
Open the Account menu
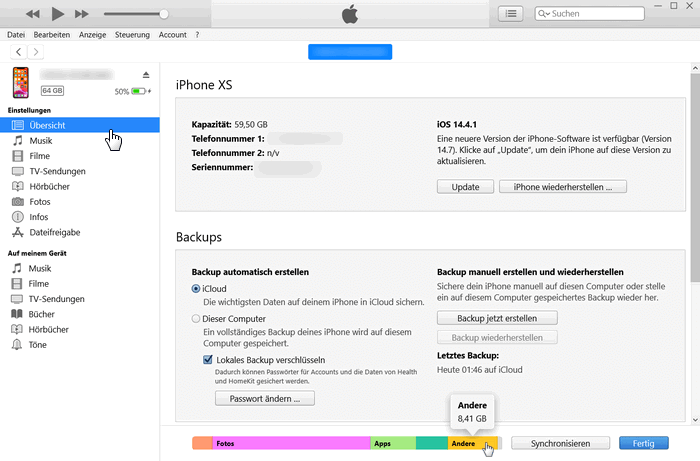point(173,35)
